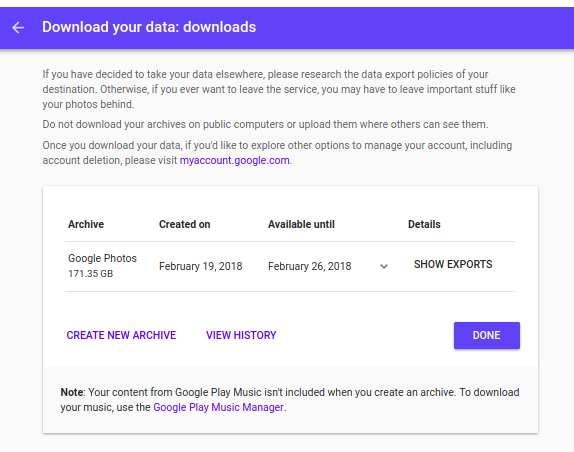Image resolution: width=574 pixels, height=452 pixels.
Task: Click SHOW EXPORTS for Google Photos
Action: click(x=453, y=264)
